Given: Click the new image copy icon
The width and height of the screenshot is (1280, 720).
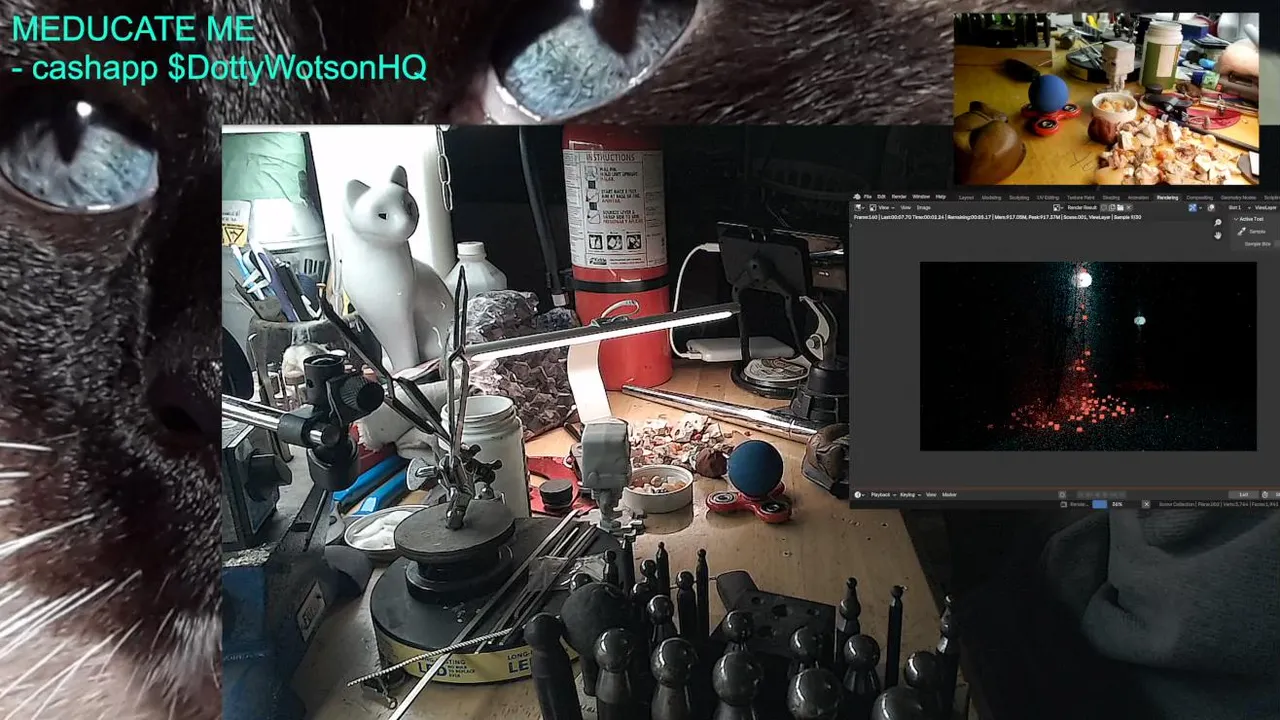Looking at the screenshot, I should [x=1112, y=208].
